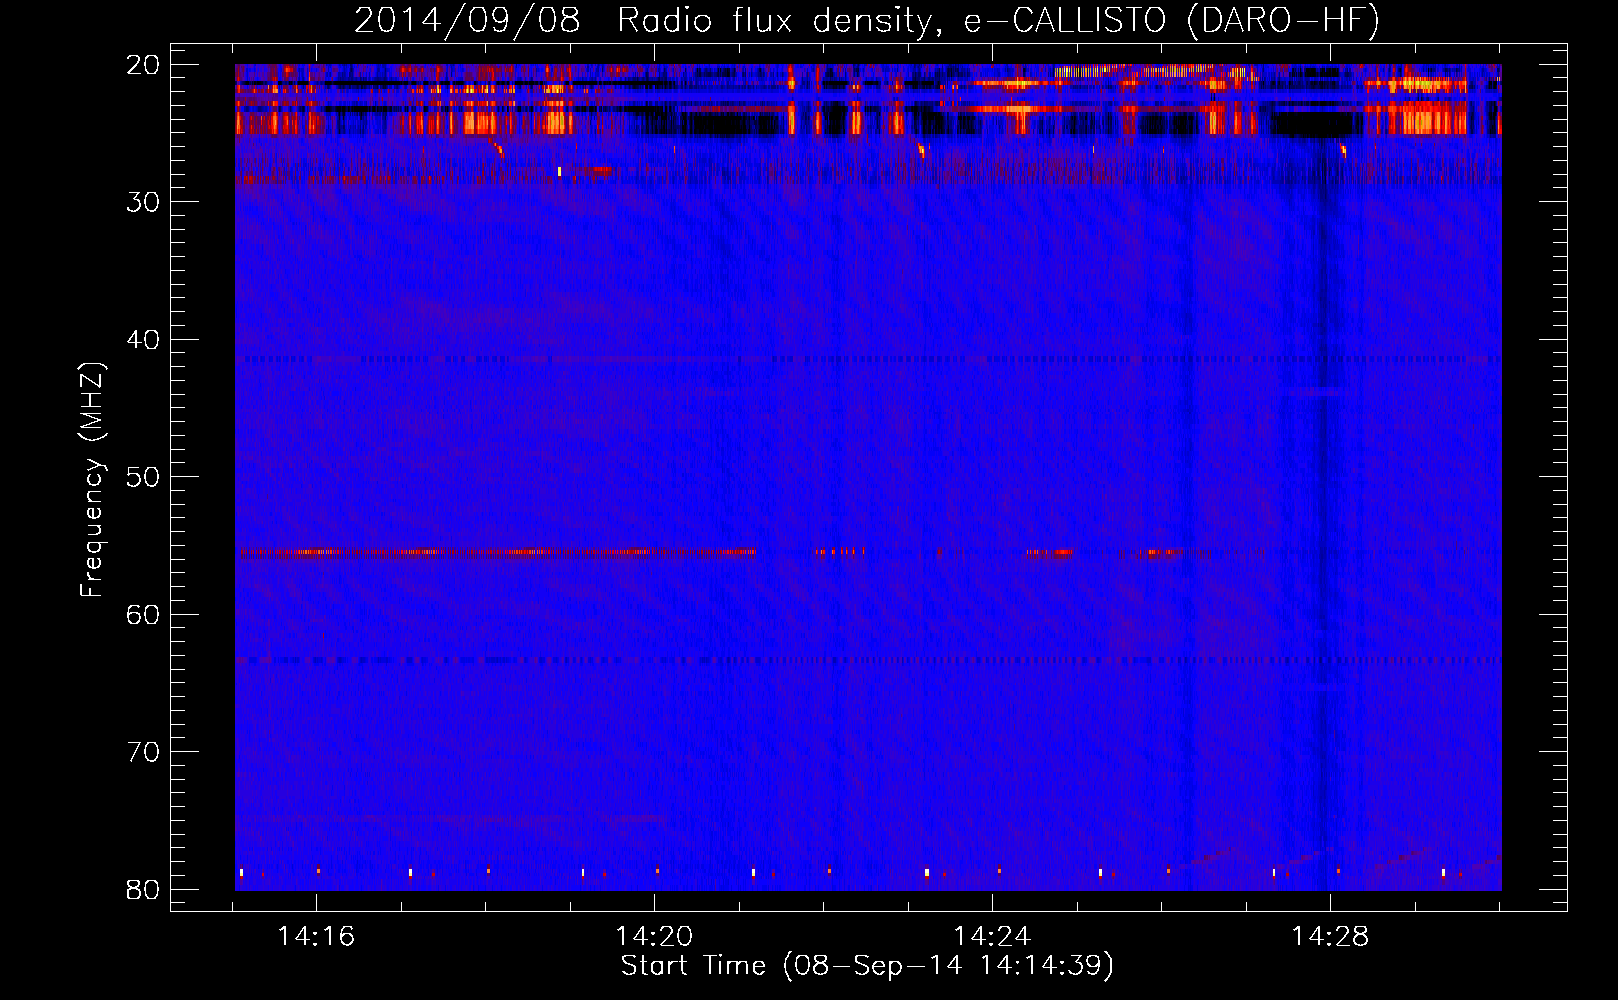1618x1000 pixels.
Task: Click the 14:20 time tick label
Action: (654, 937)
